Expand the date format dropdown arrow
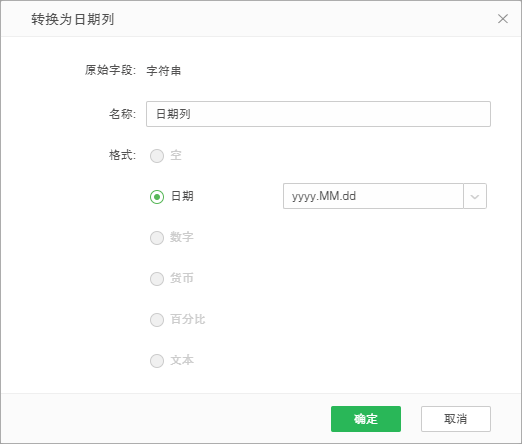Viewport: 522px width, 444px height. (475, 196)
